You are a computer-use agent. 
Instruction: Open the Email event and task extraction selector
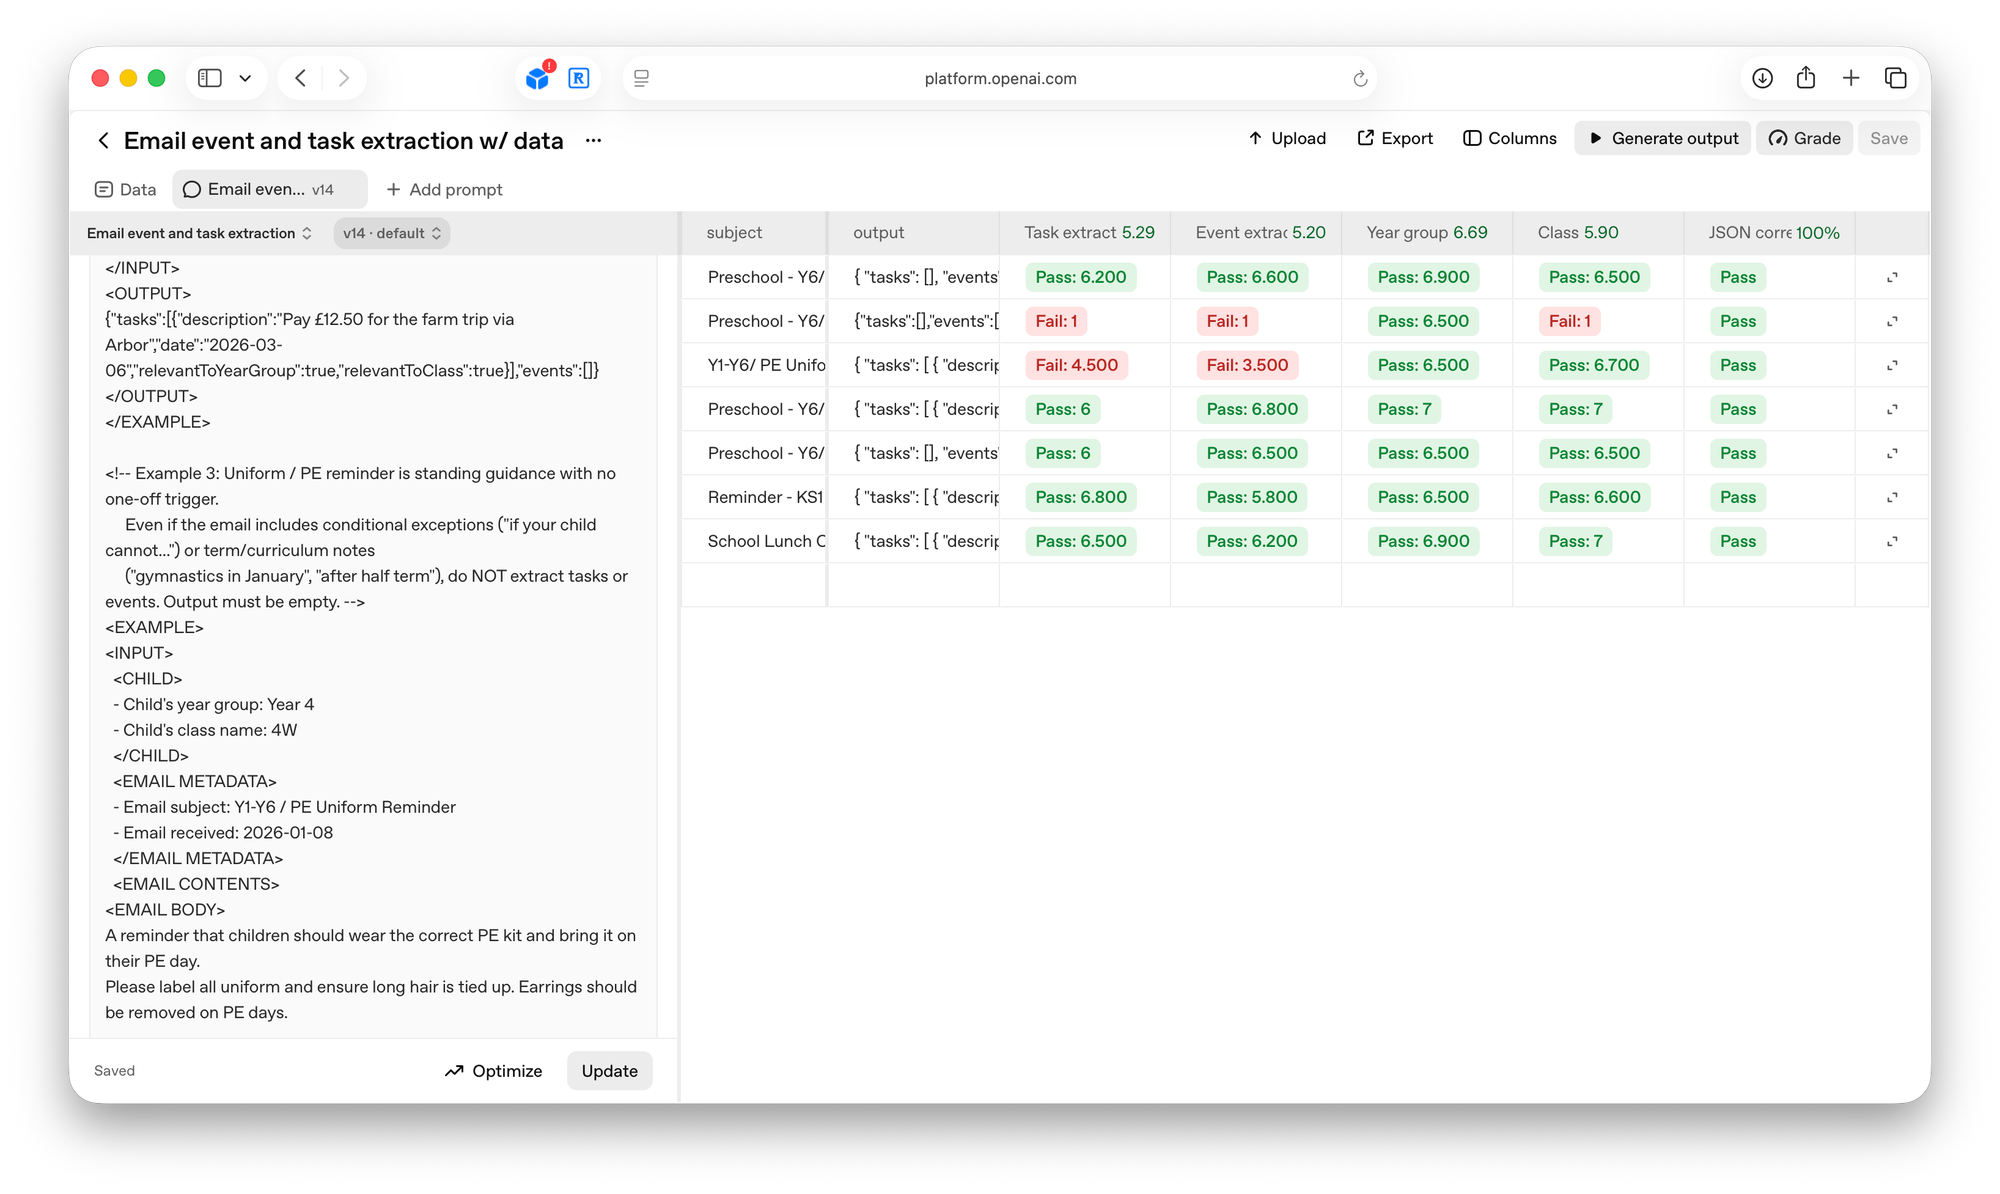tap(199, 233)
